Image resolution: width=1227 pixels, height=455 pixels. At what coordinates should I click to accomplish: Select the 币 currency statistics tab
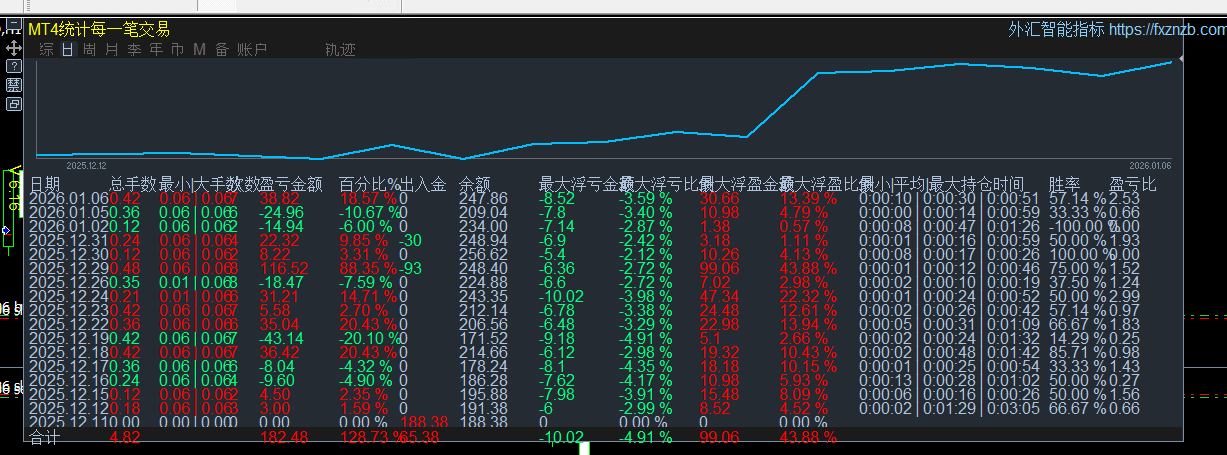click(x=178, y=49)
